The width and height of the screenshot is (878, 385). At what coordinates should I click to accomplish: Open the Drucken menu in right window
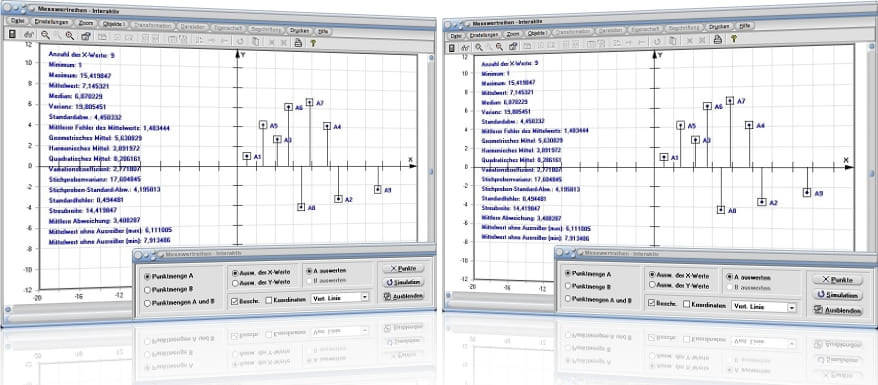[x=719, y=26]
